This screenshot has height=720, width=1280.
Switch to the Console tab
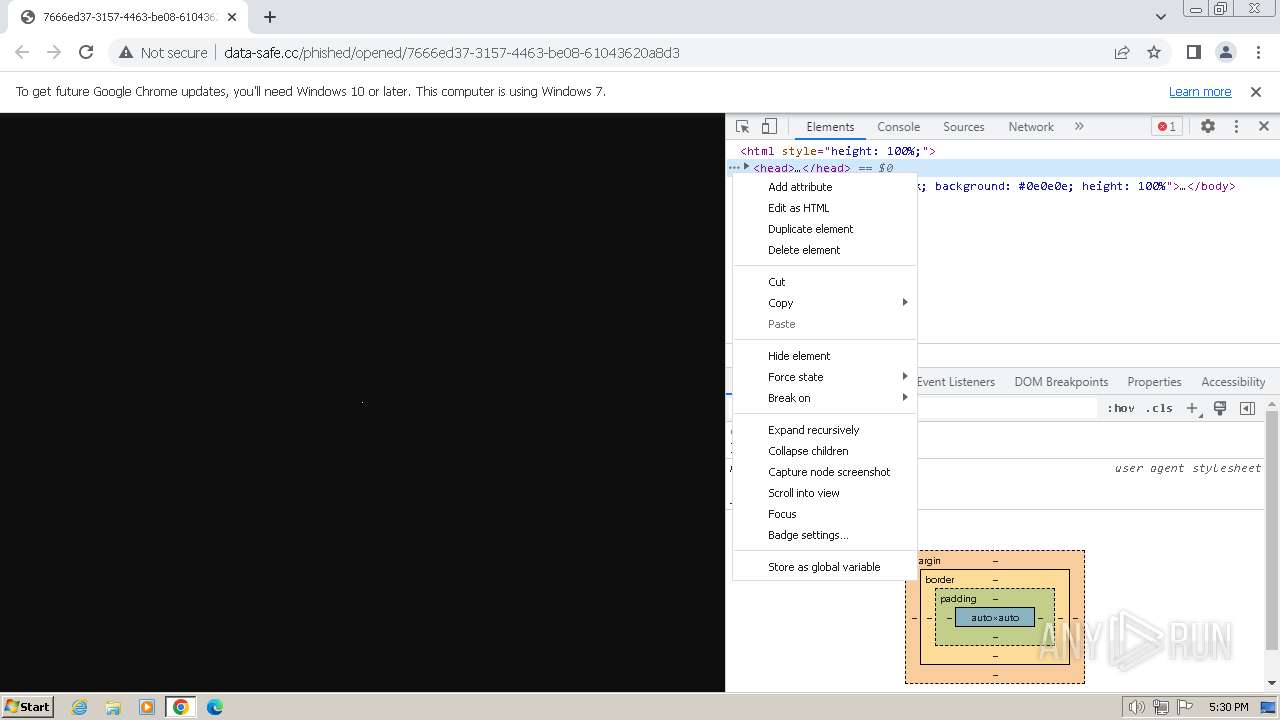click(x=898, y=127)
